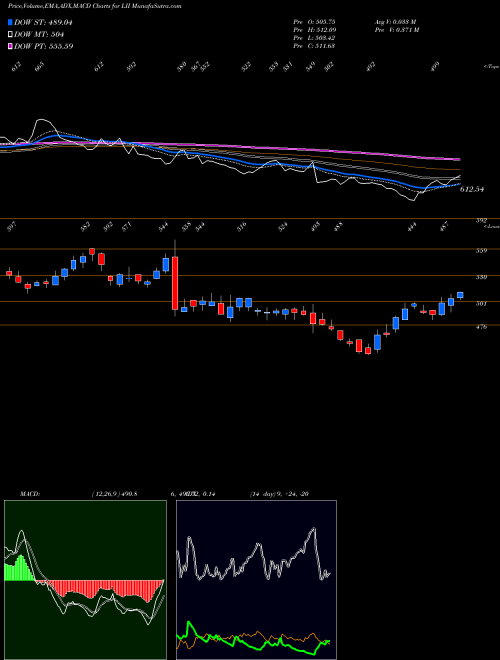The height and width of the screenshot is (660, 500).
Task: Click the Pre O value 505.75
Action: (323, 21)
